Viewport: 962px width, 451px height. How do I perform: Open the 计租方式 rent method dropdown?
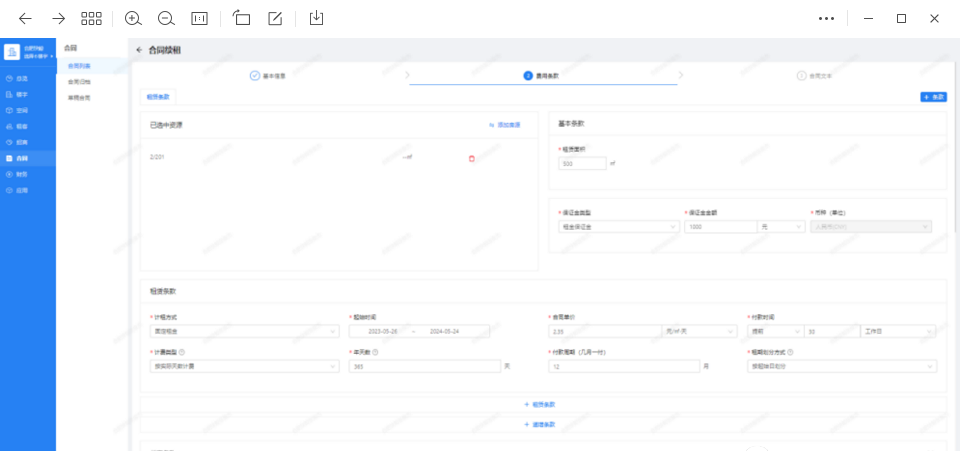244,331
